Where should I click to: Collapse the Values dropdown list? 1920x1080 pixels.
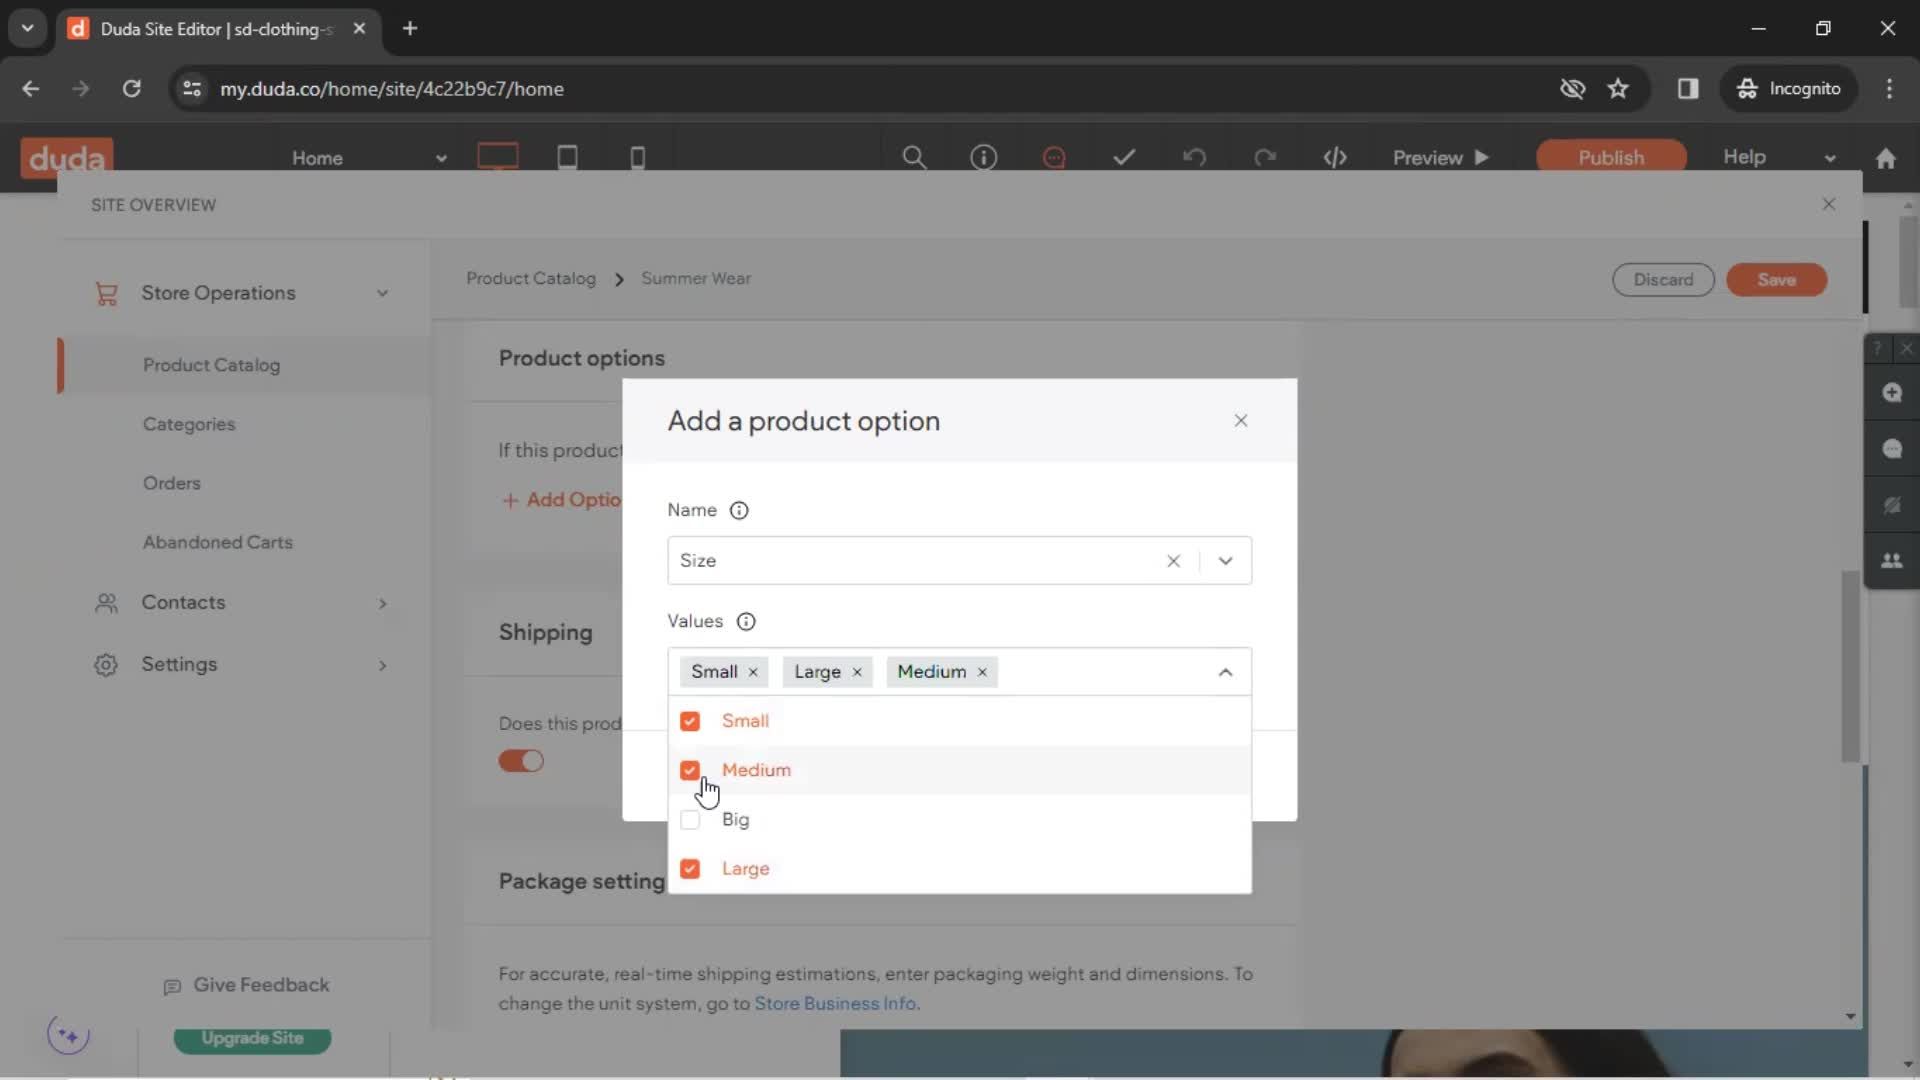[x=1226, y=672]
